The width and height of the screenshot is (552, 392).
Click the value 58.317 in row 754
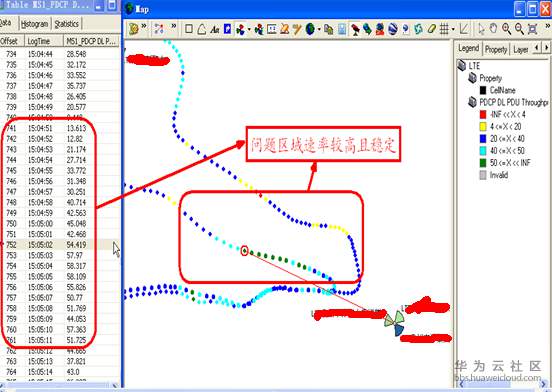coord(76,266)
